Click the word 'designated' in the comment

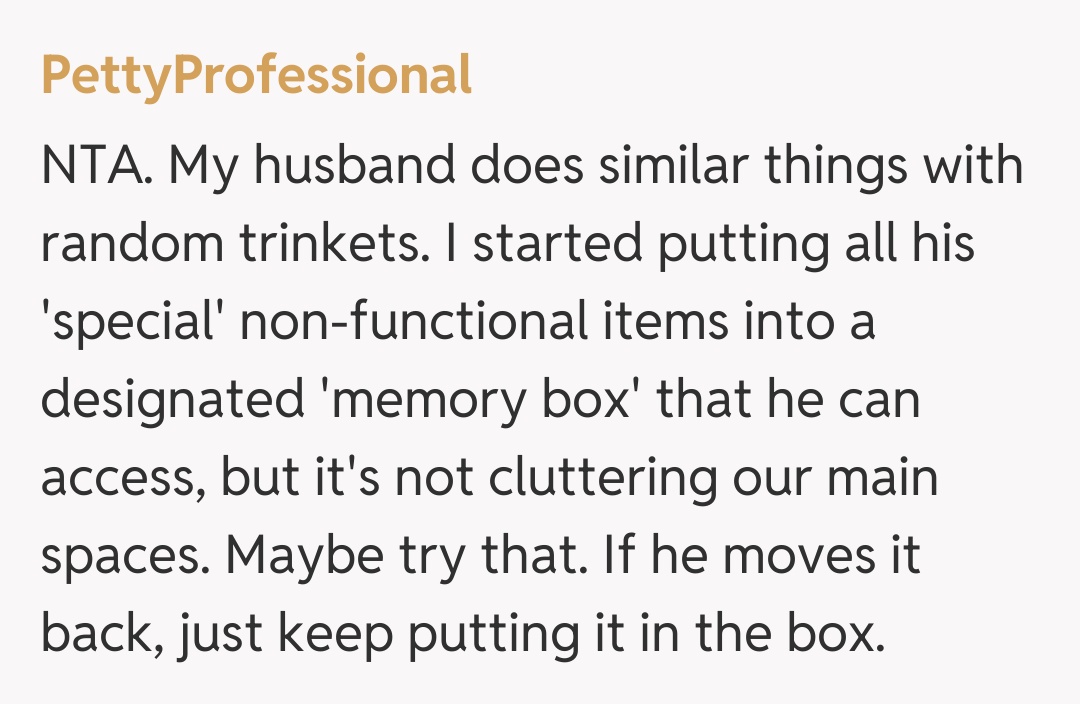172,400
